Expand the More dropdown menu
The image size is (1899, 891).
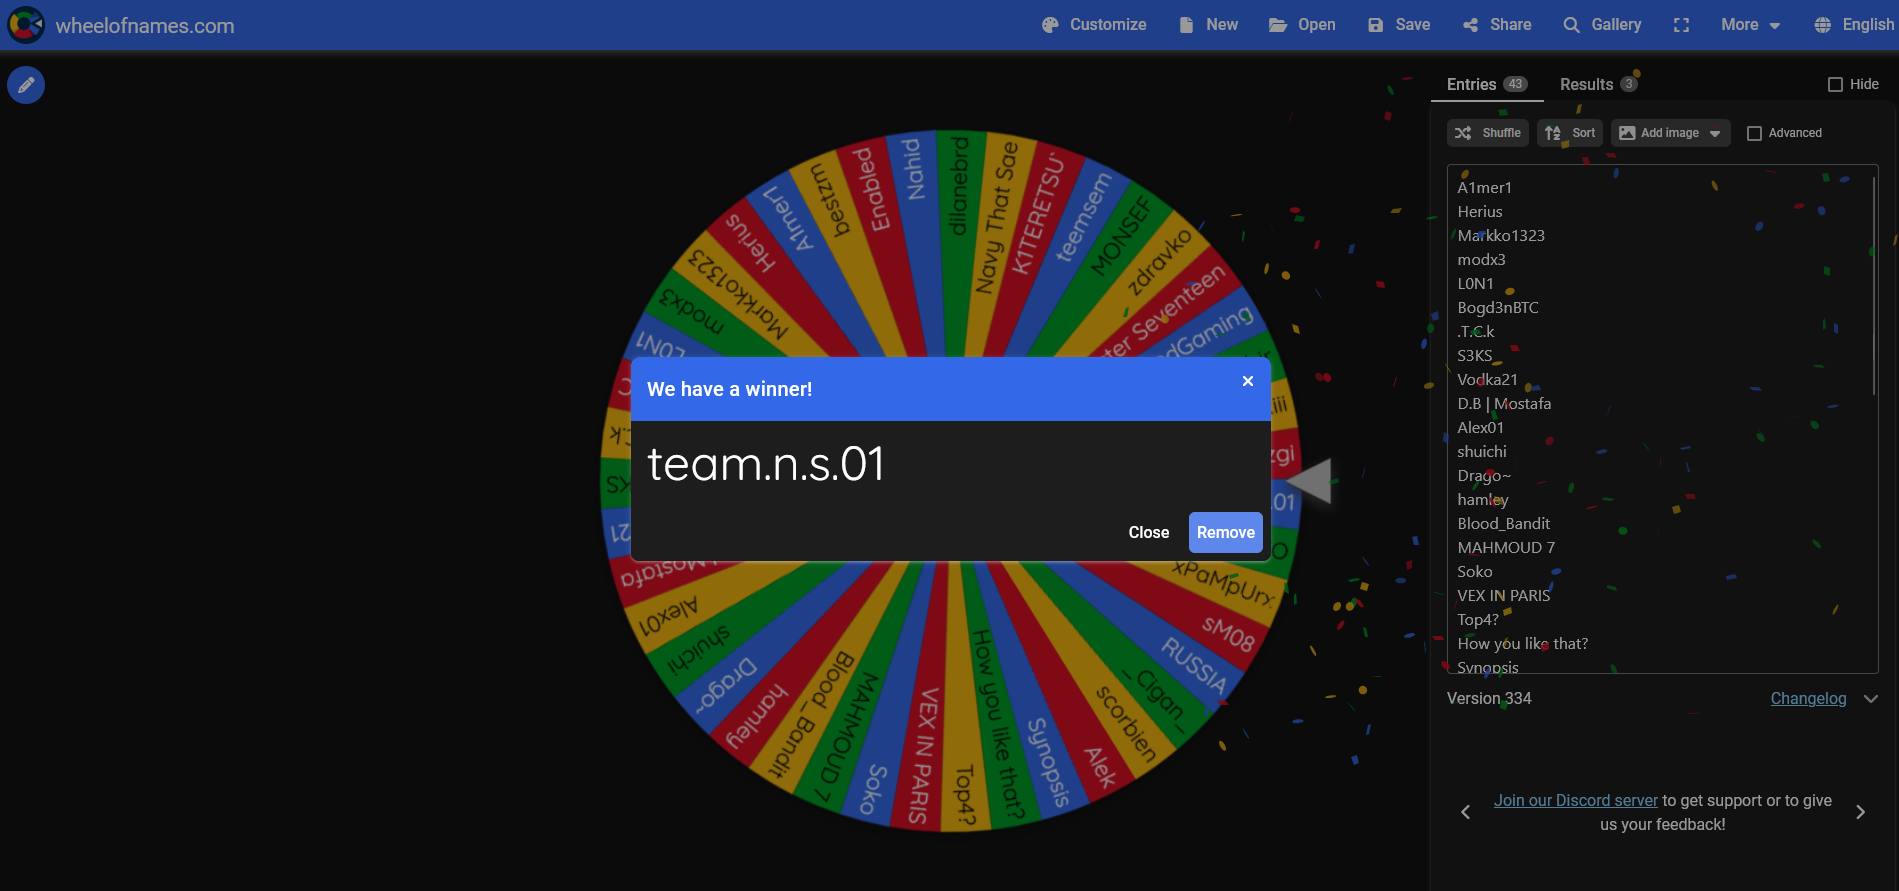point(1750,25)
